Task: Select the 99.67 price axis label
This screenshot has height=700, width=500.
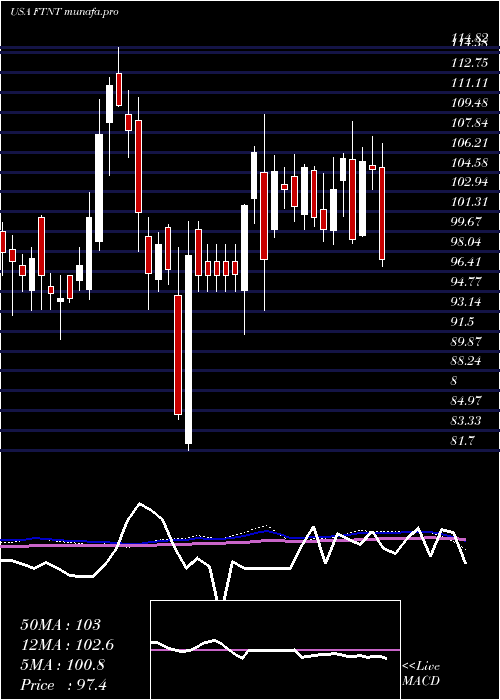Action: pos(467,222)
